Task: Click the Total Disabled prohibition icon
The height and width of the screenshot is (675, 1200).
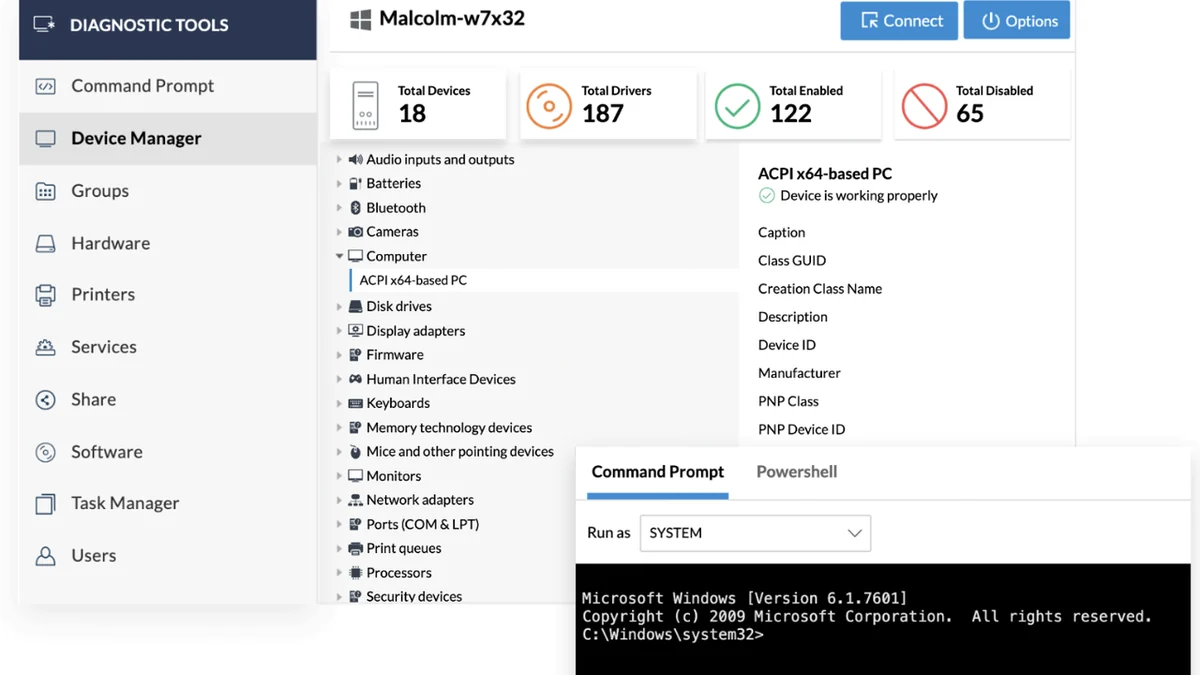Action: tap(924, 104)
